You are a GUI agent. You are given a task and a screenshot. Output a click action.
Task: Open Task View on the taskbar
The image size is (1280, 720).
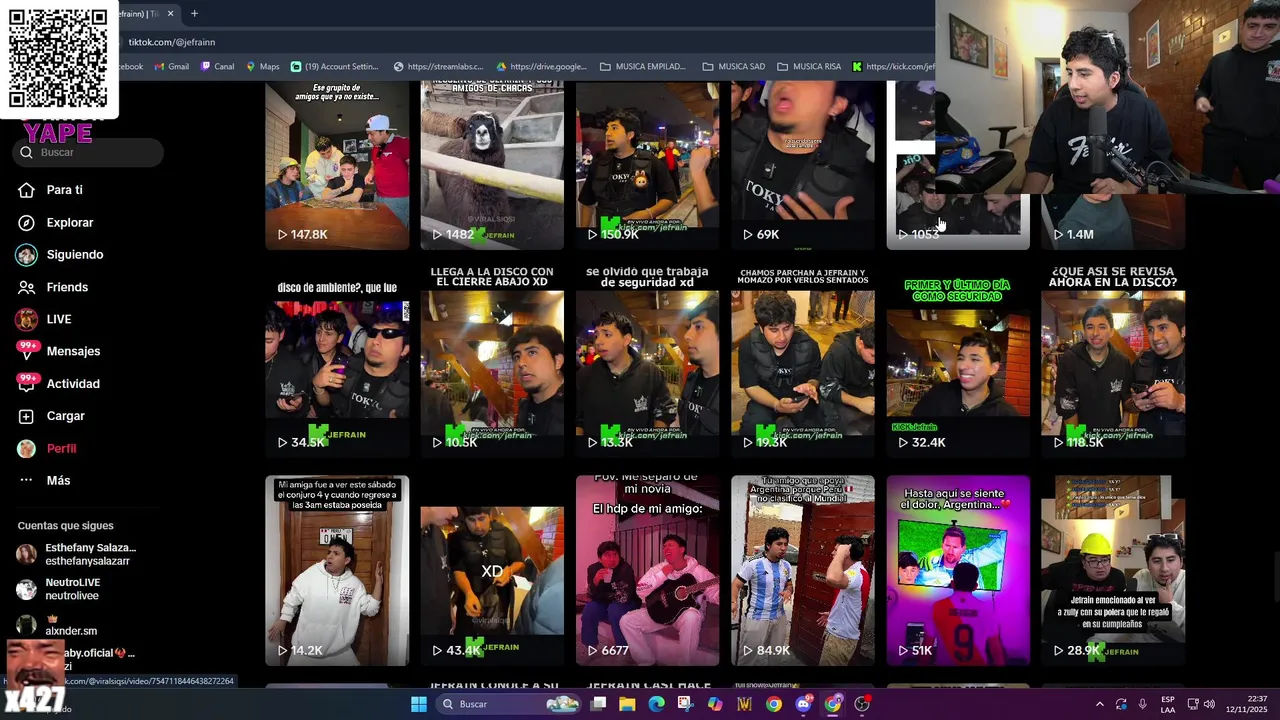(598, 704)
